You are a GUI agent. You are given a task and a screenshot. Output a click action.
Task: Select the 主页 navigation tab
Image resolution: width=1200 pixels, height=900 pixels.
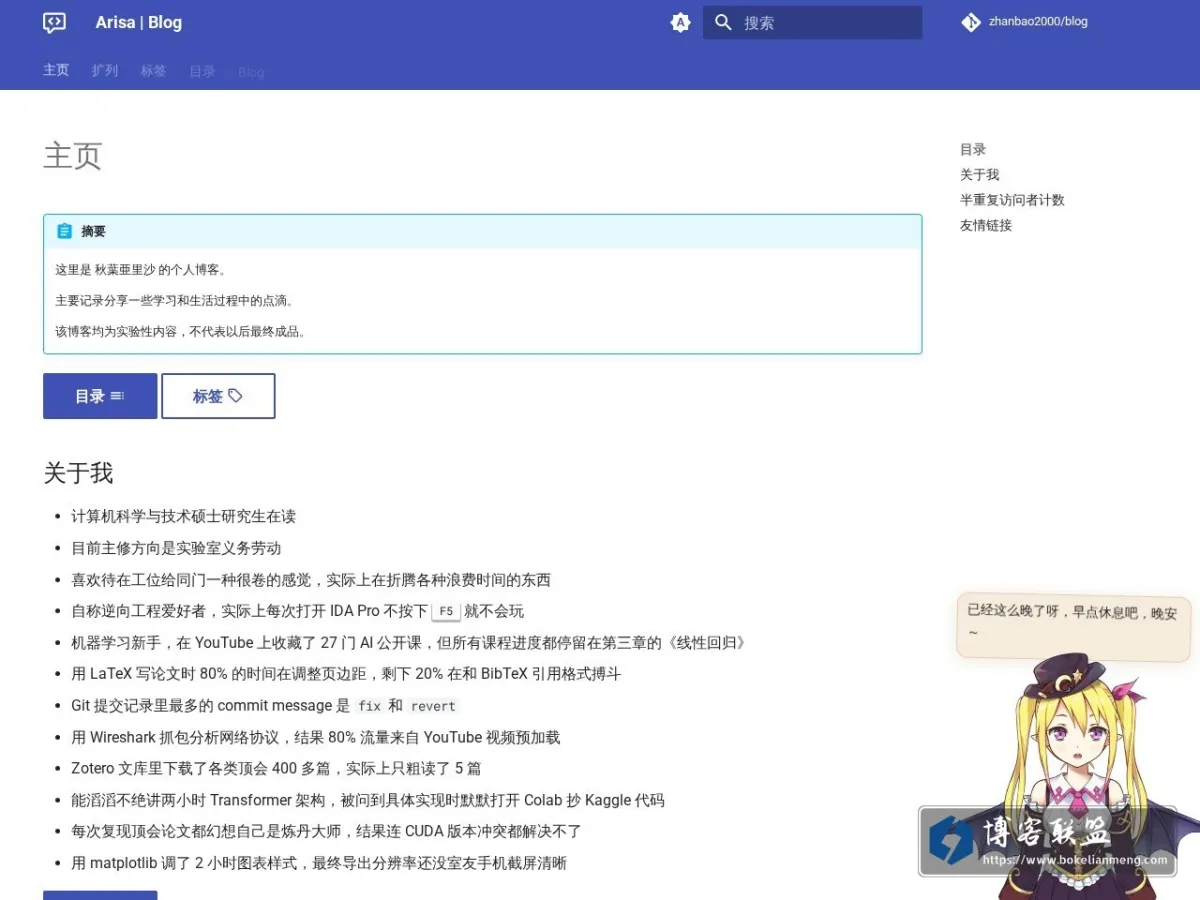point(56,70)
